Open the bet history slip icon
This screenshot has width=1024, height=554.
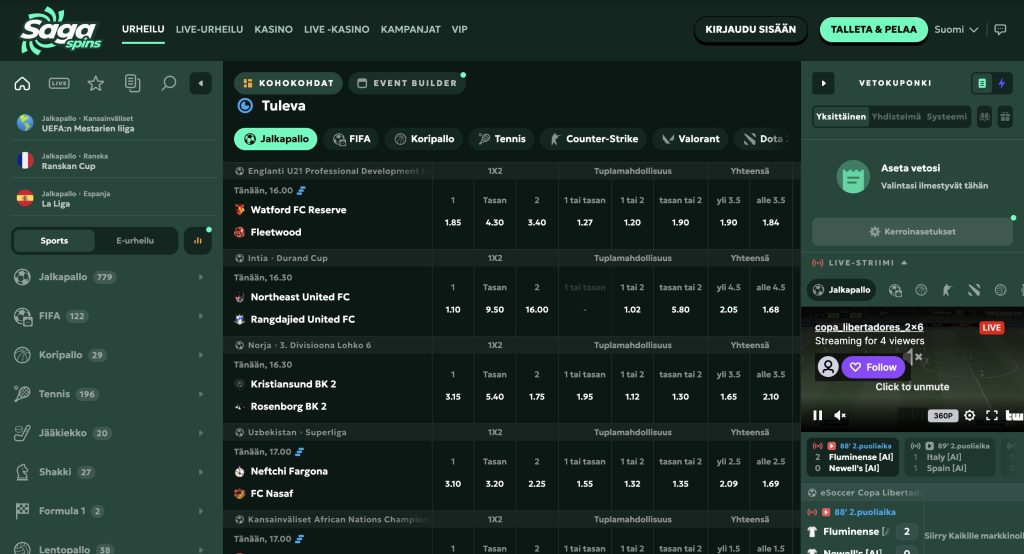(132, 83)
